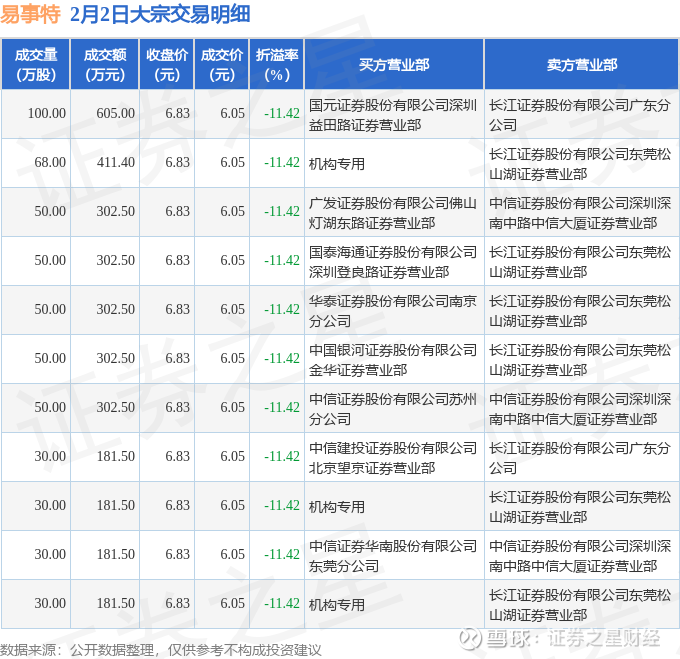
Task: Click the 易事特 stock name in title
Action: pyautogui.click(x=30, y=14)
